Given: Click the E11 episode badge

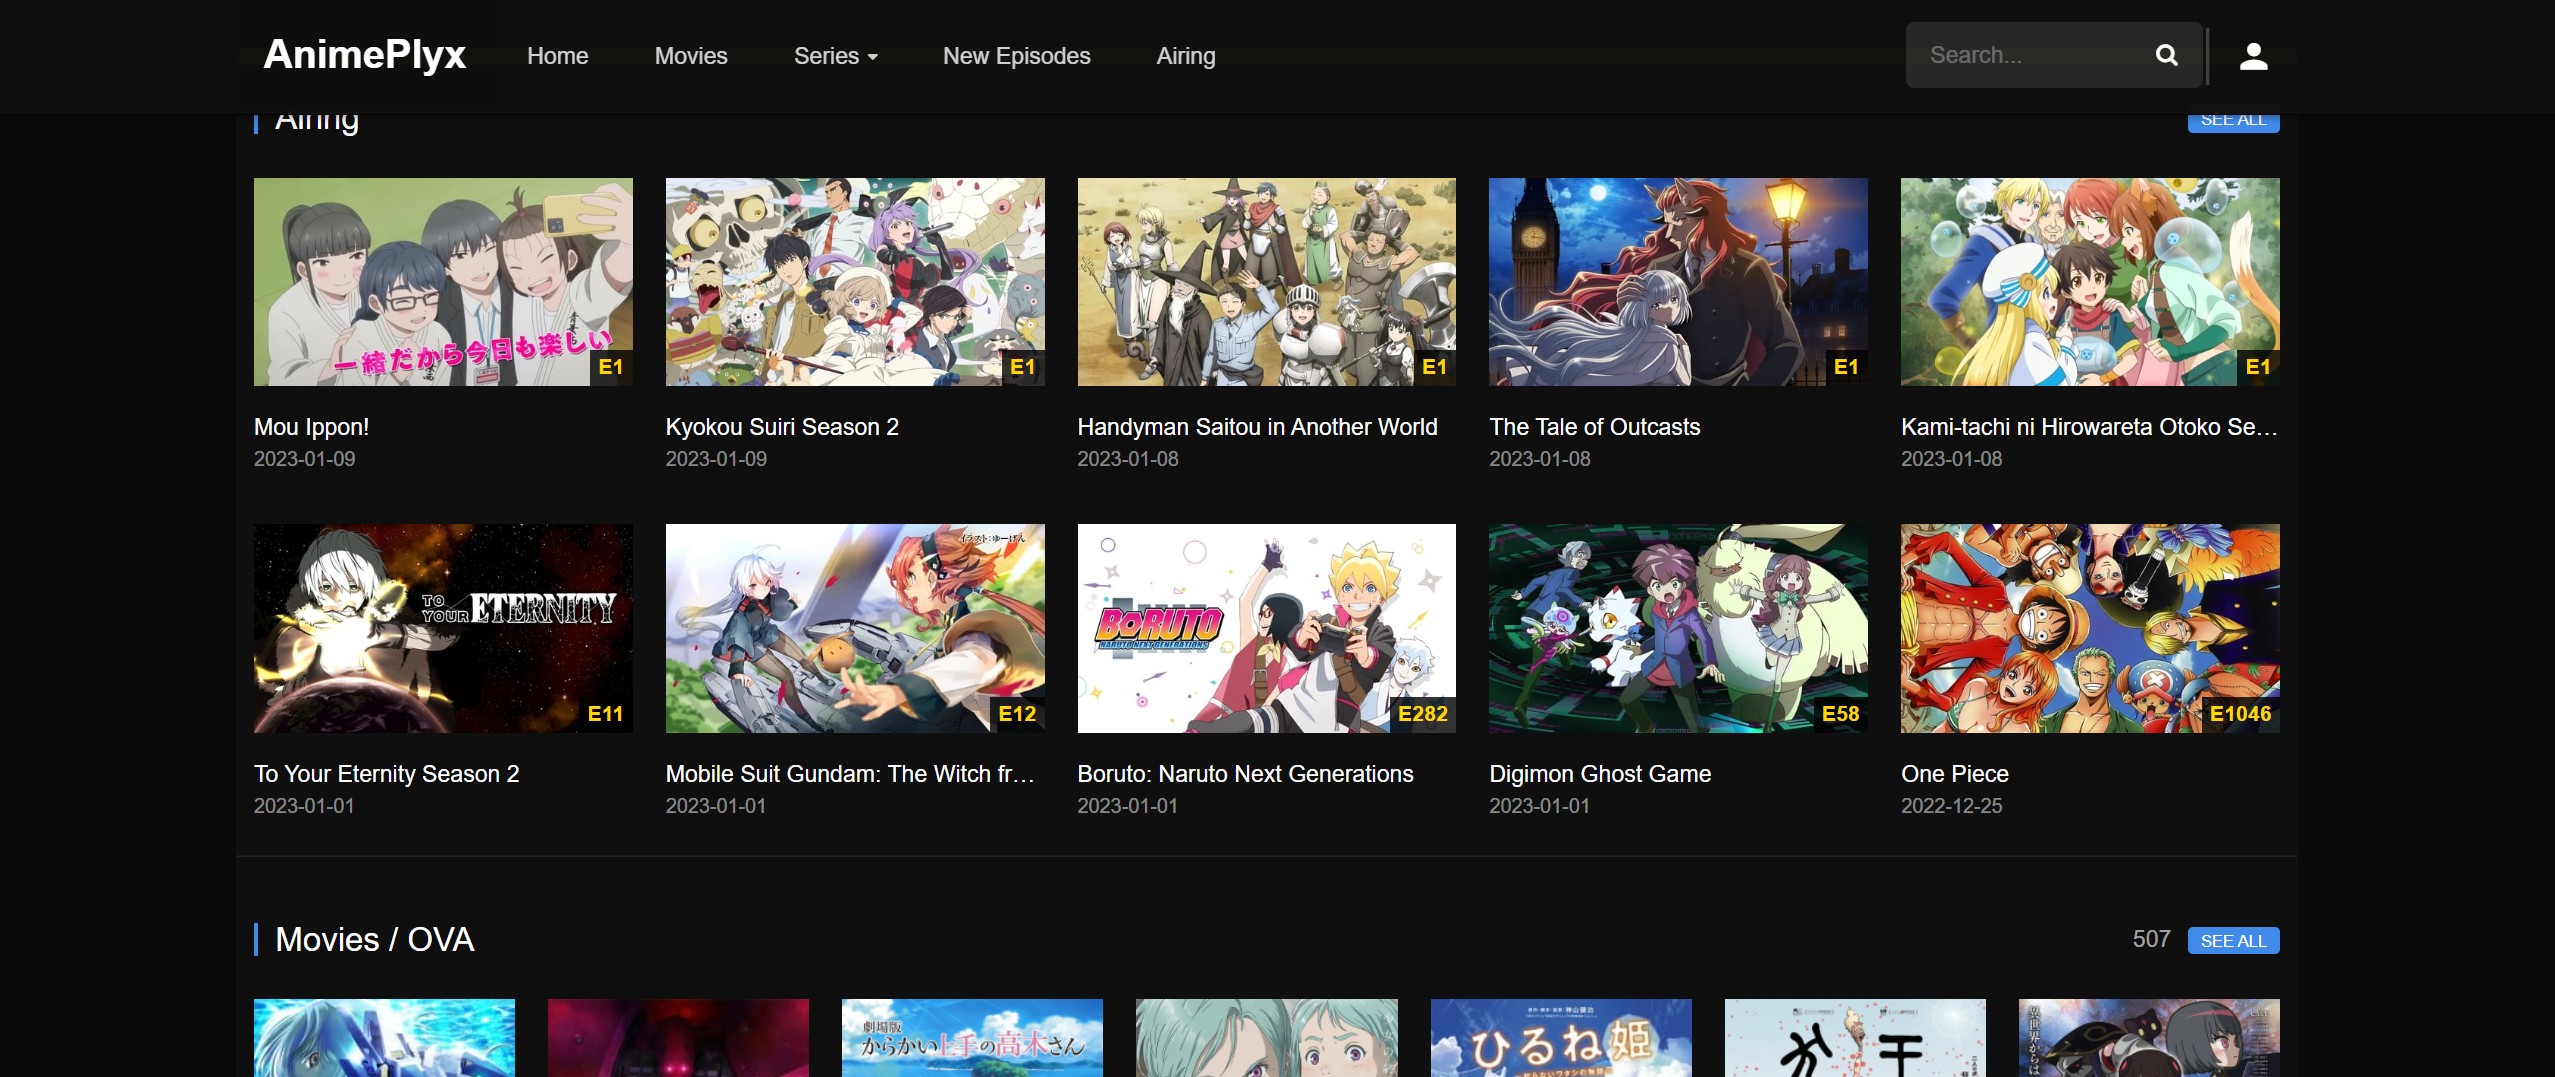Looking at the screenshot, I should [605, 714].
